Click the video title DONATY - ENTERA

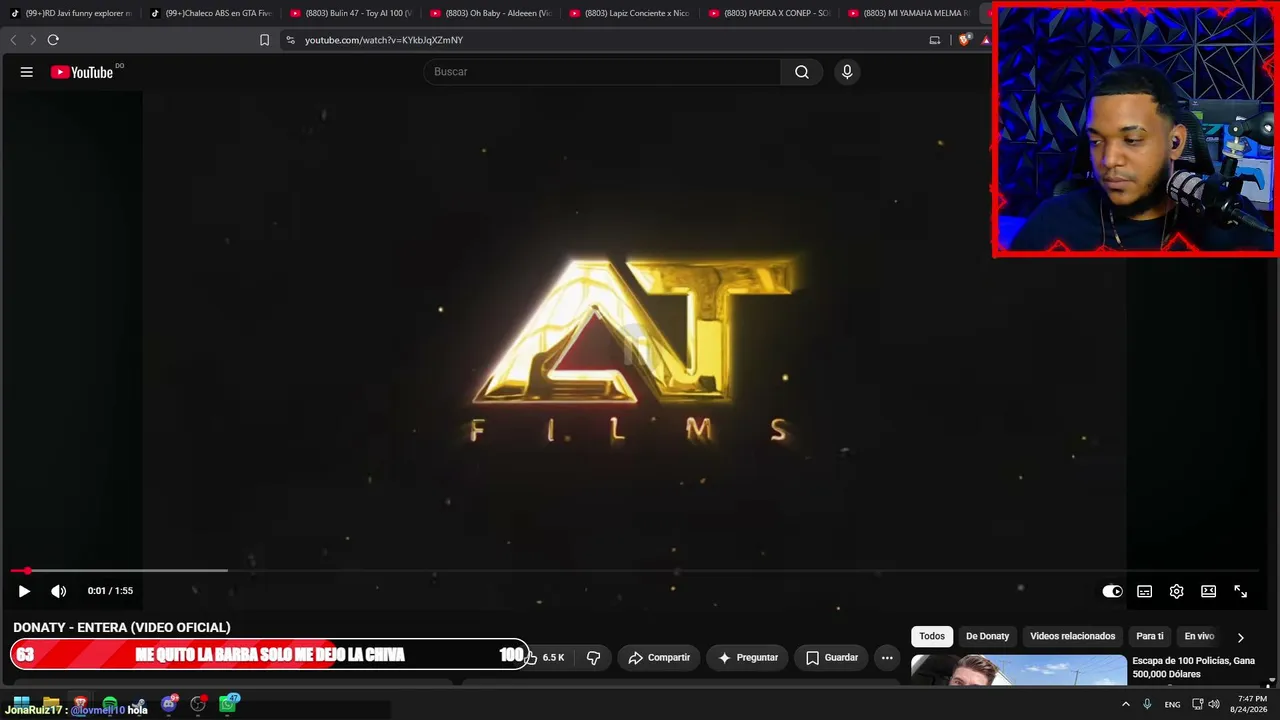point(122,627)
